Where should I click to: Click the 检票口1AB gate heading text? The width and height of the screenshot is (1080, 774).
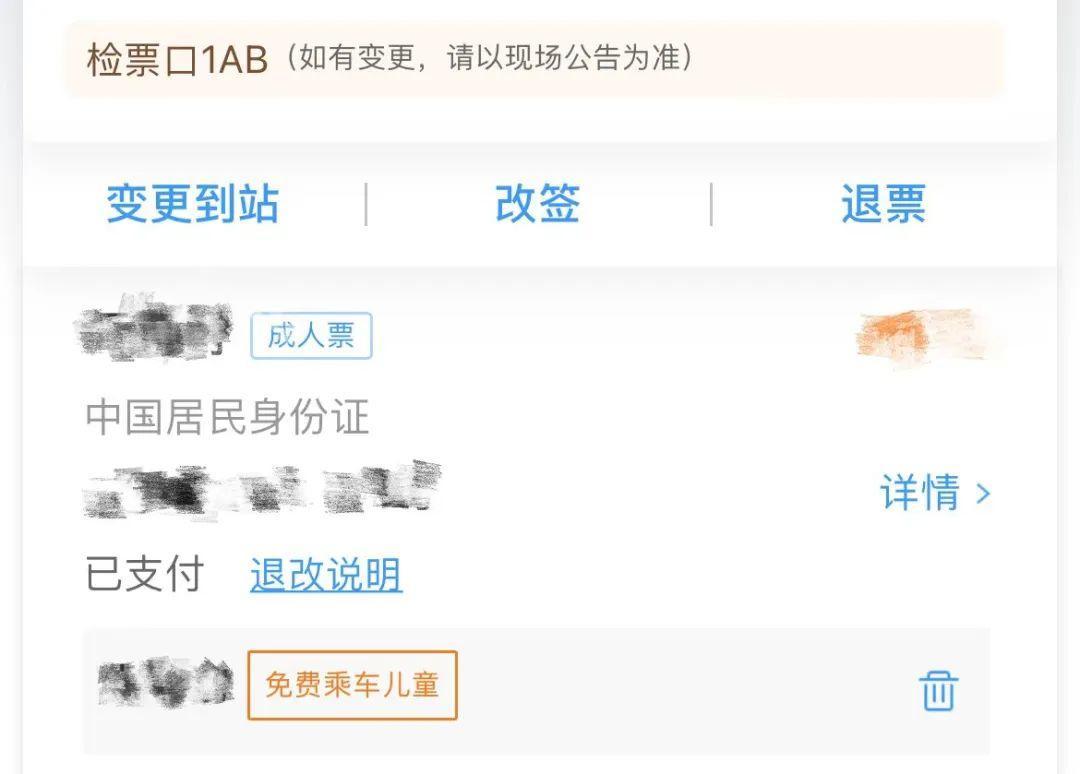click(x=177, y=60)
